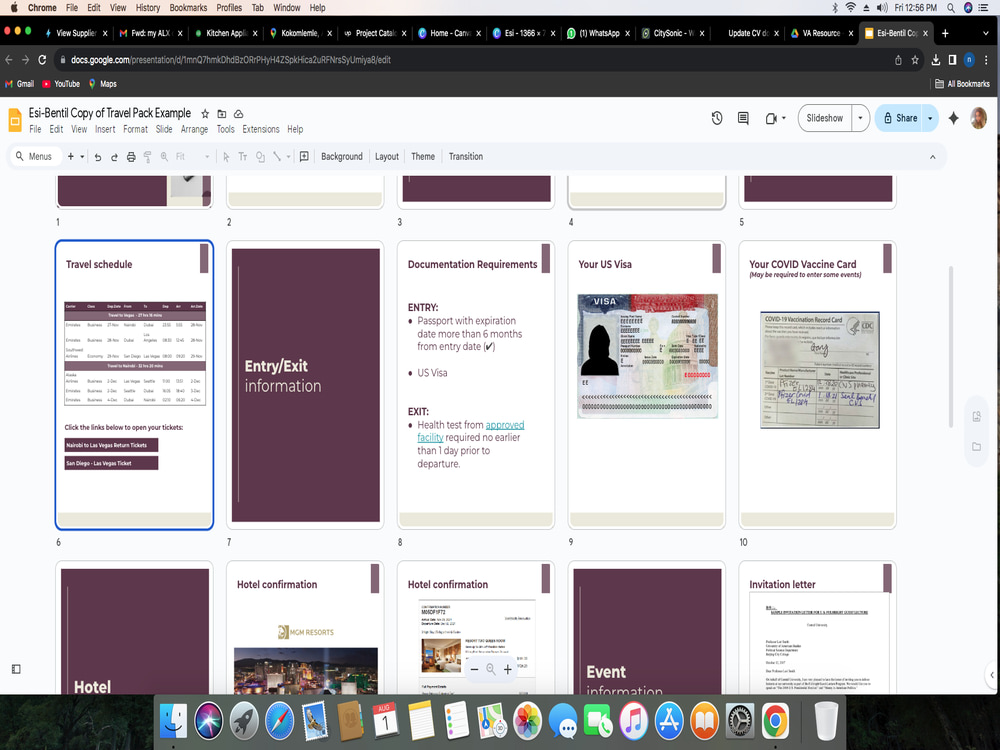
Task: Click the print icon
Action: coord(131,157)
